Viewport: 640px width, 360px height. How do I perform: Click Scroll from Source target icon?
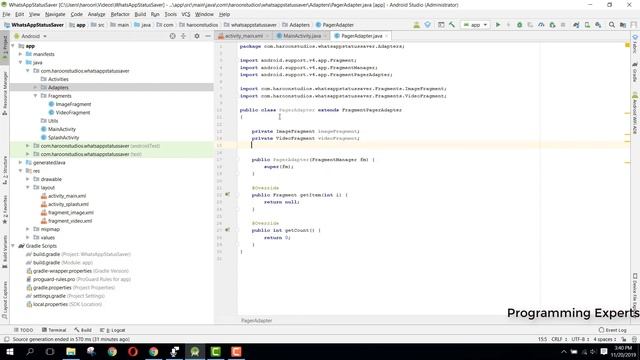tap(173, 36)
